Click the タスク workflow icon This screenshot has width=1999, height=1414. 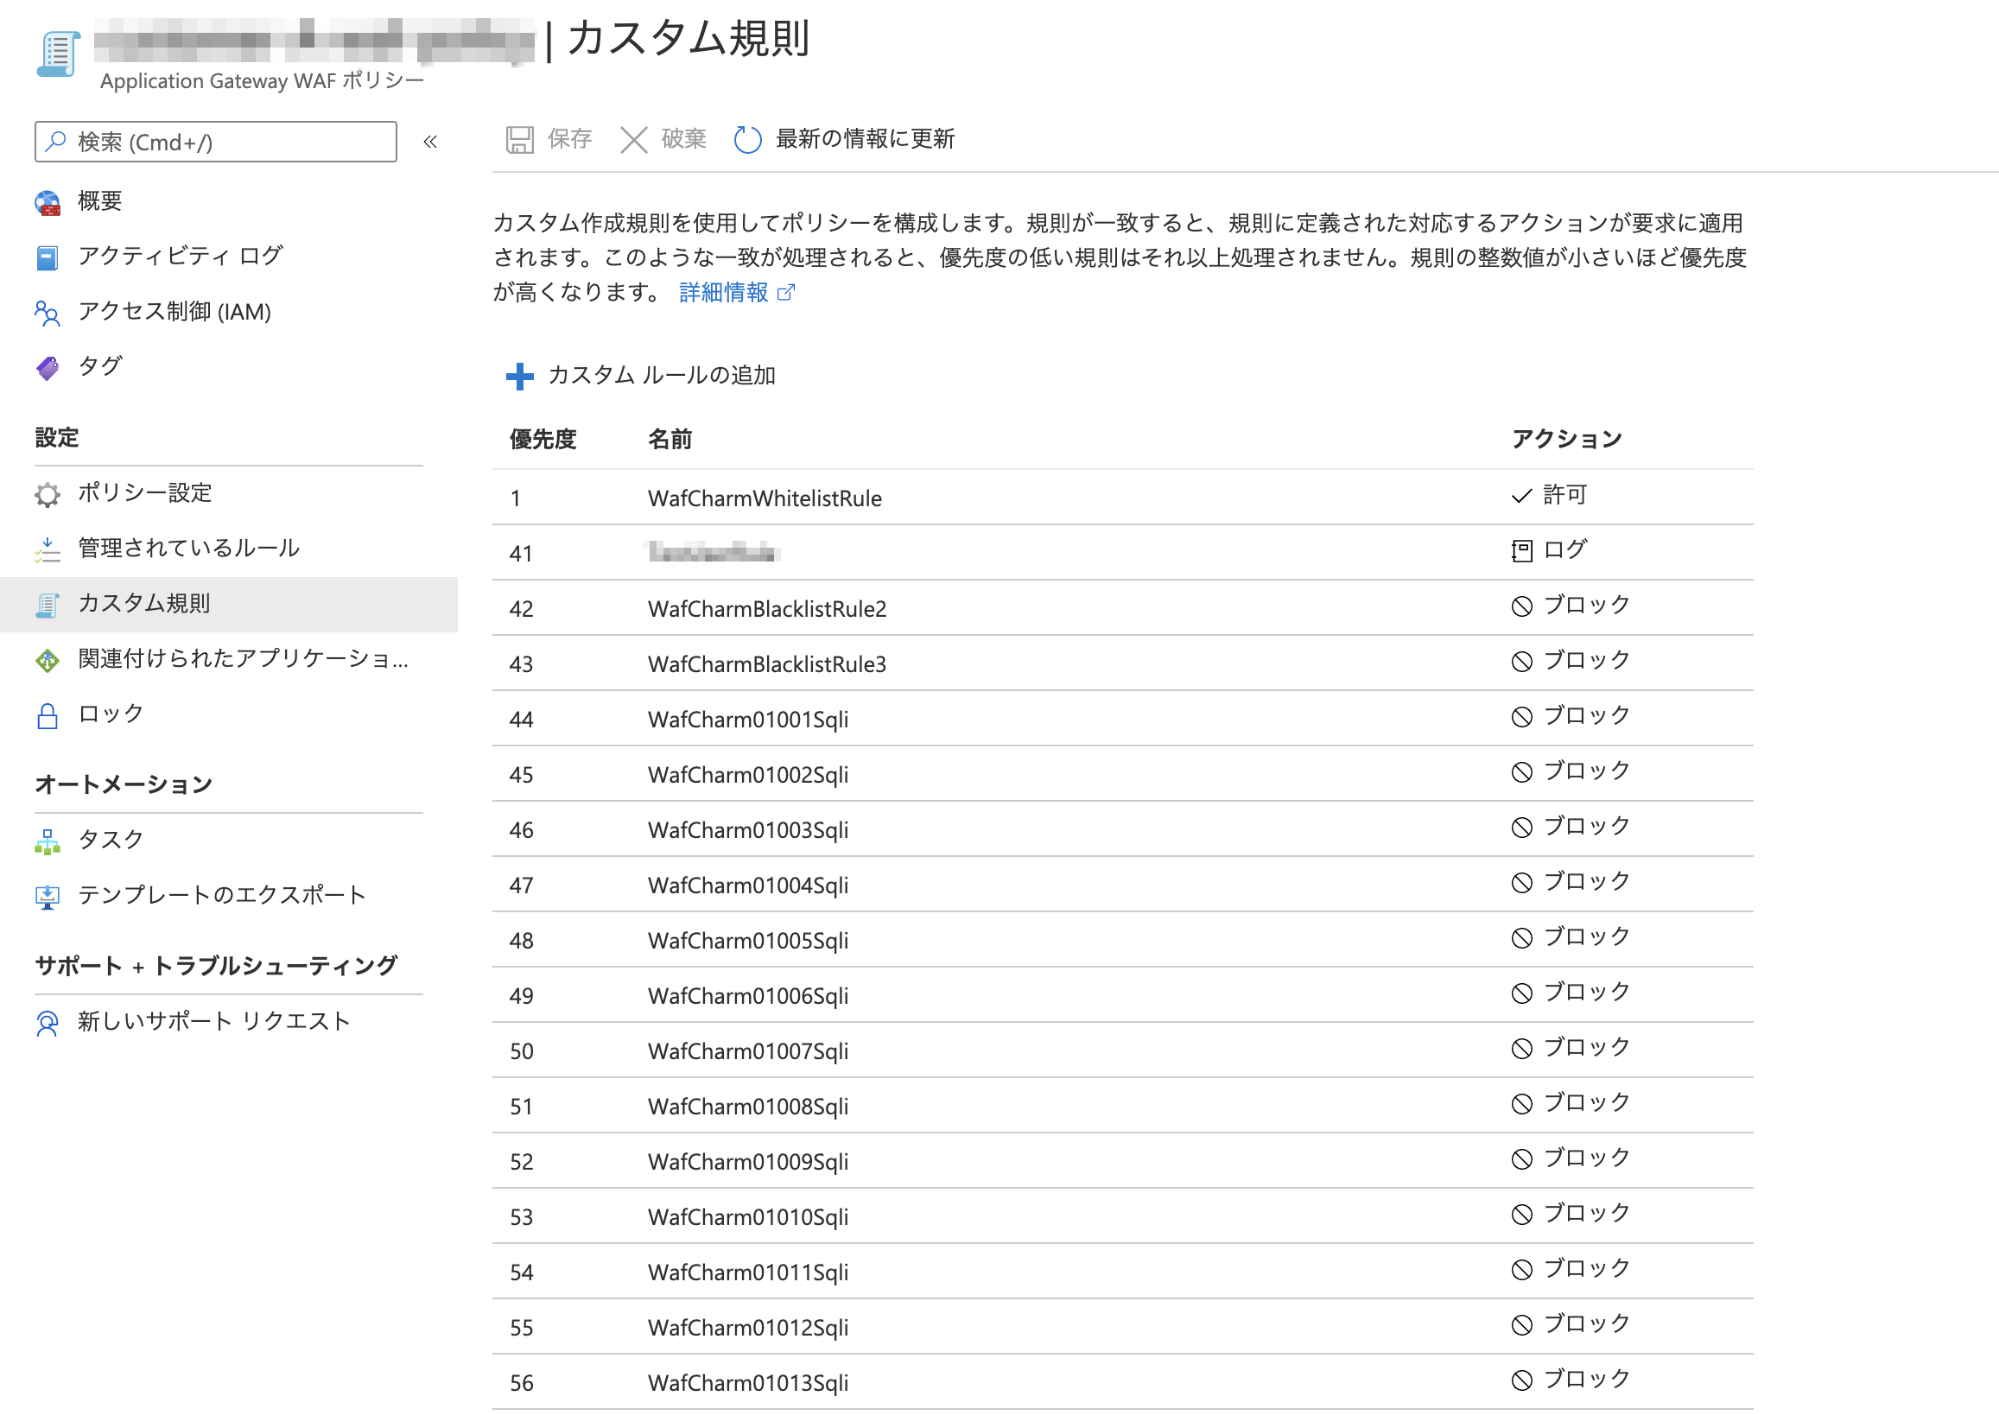point(47,841)
